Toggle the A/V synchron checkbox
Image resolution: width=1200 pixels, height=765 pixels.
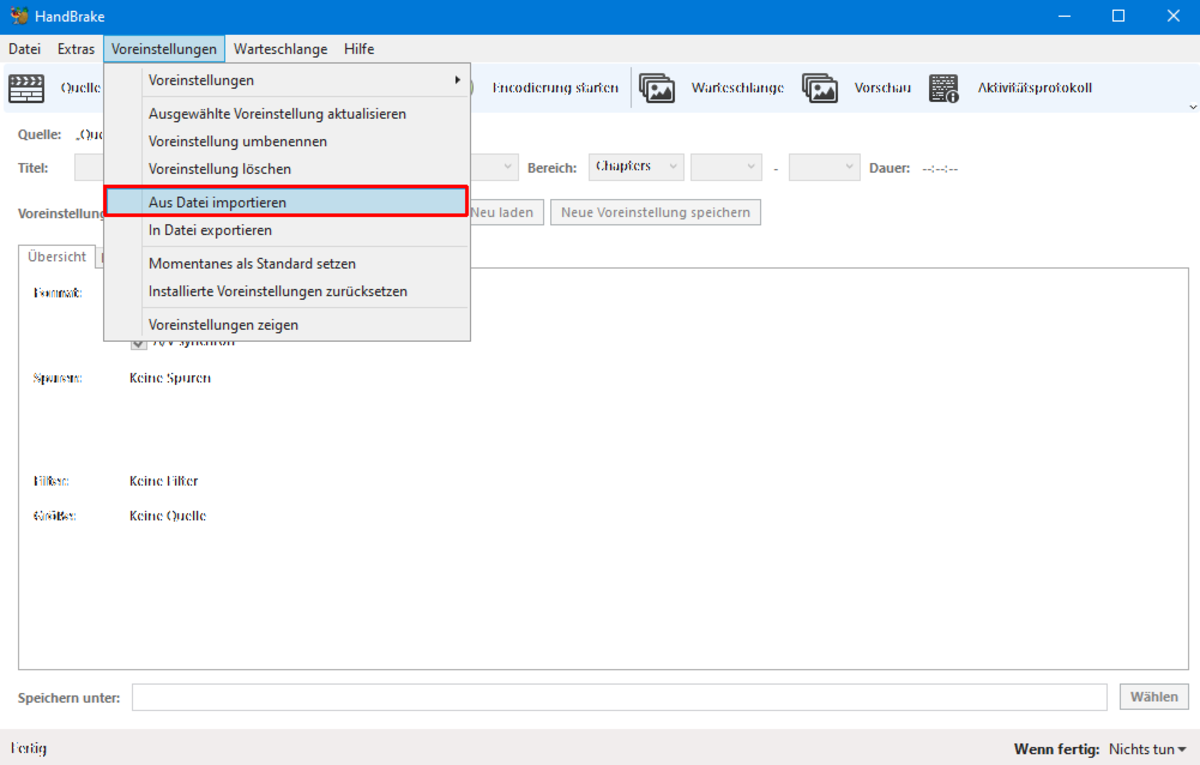tap(139, 343)
